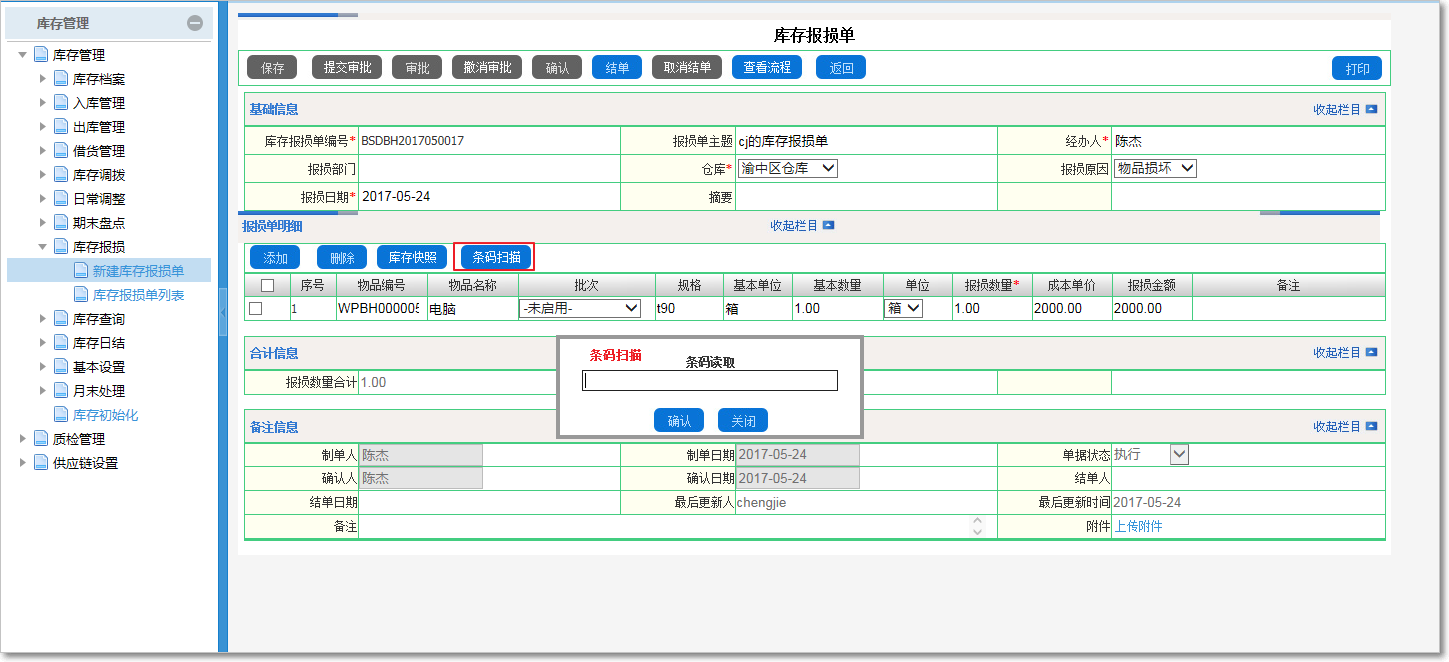The image size is (1449, 662).
Task: Expand the 入库管理 tree node
Action: [42, 103]
